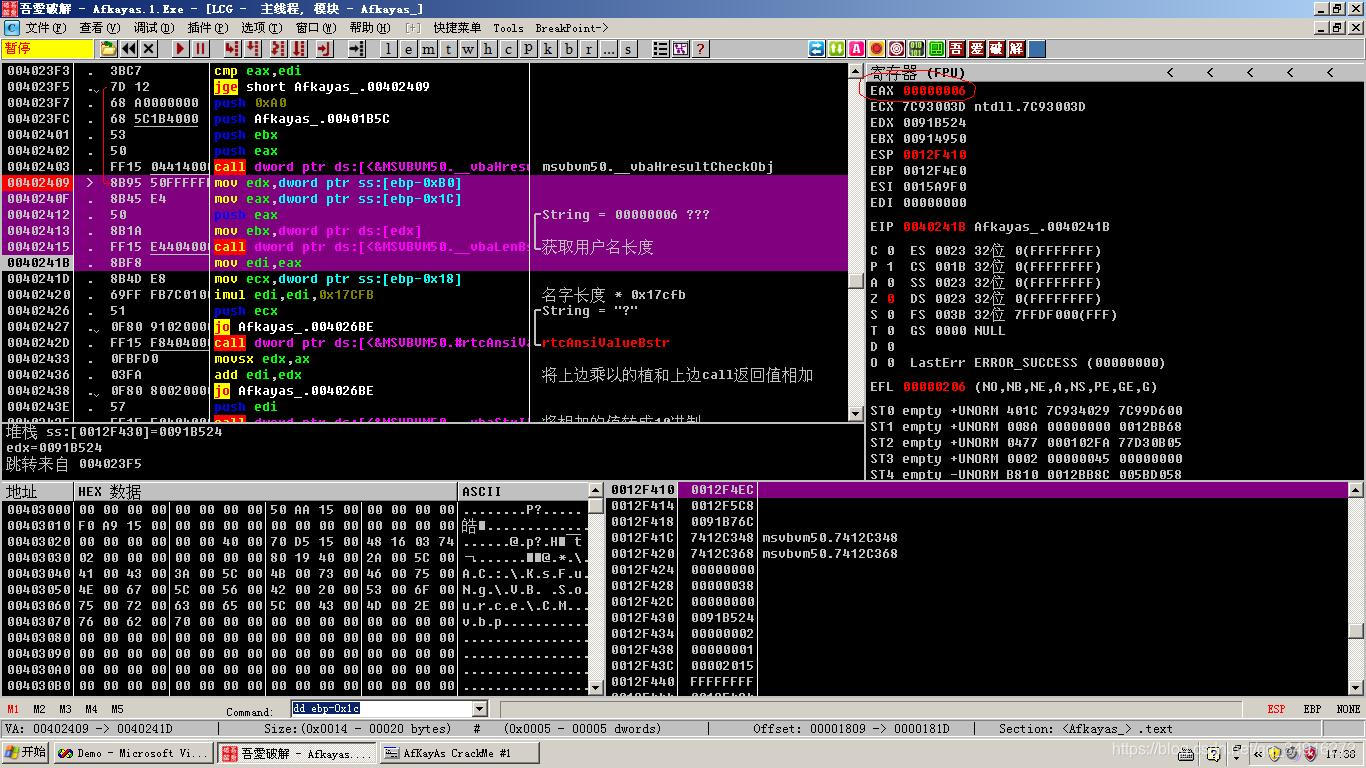Click the 寄存器 (FPU) registers header

(916, 72)
